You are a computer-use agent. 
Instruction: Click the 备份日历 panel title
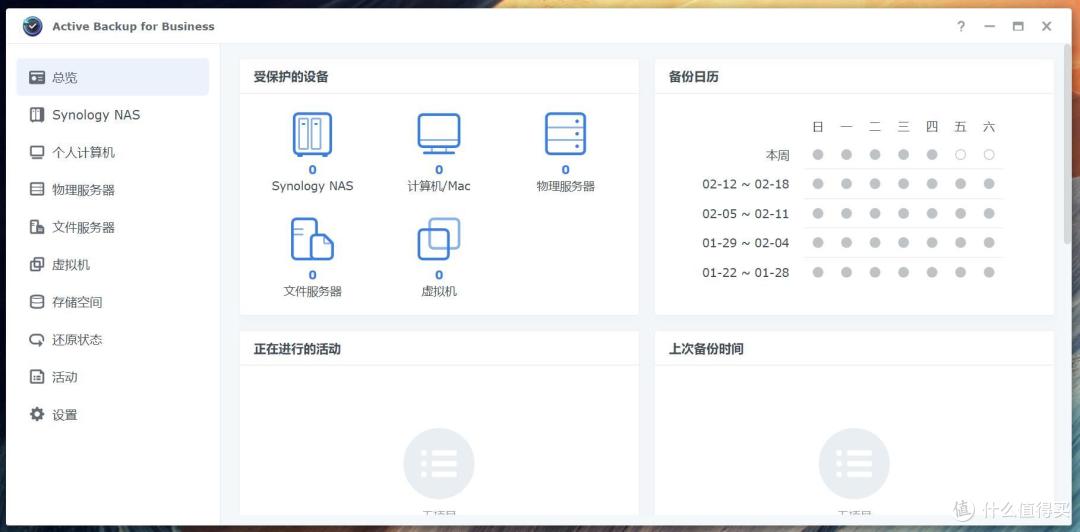point(694,76)
